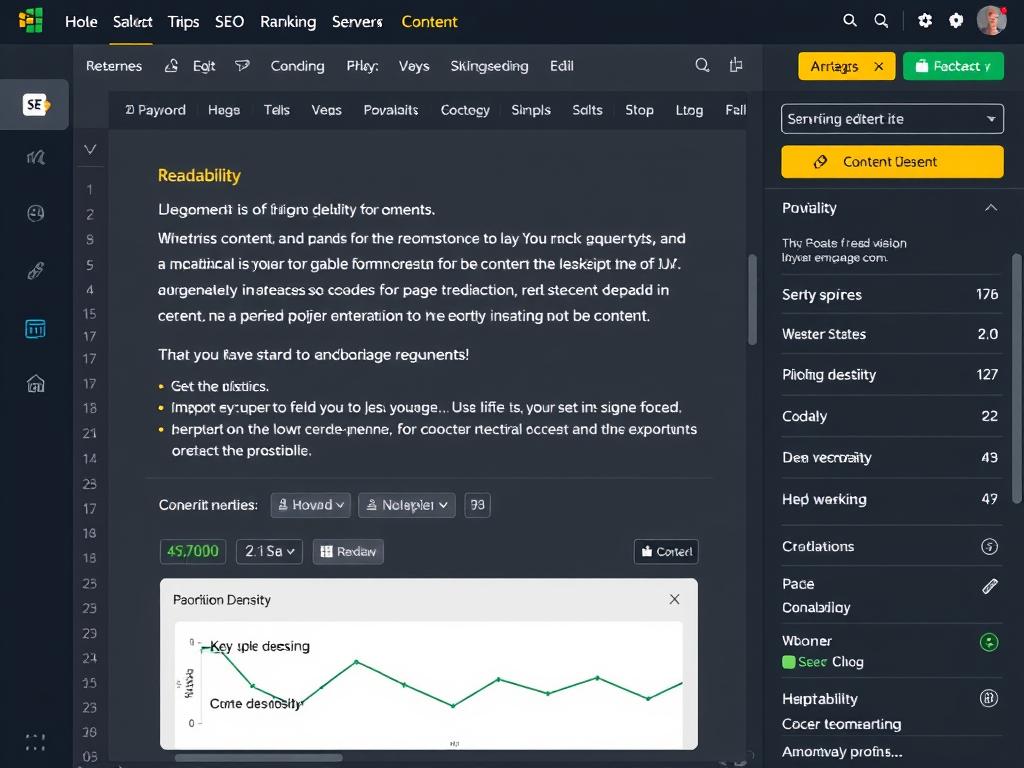Toggle the green Wboner status indicator
Viewport: 1024px width, 768px height.
click(x=990, y=641)
